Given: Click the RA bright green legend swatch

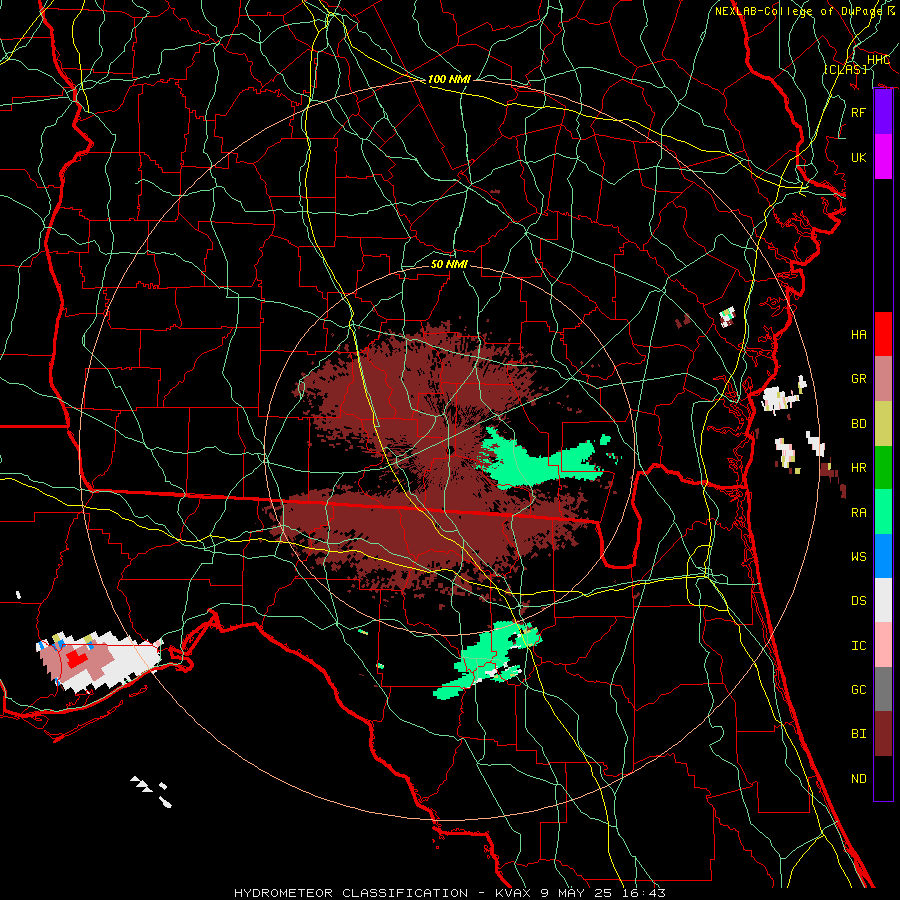Looking at the screenshot, I should click(x=883, y=512).
